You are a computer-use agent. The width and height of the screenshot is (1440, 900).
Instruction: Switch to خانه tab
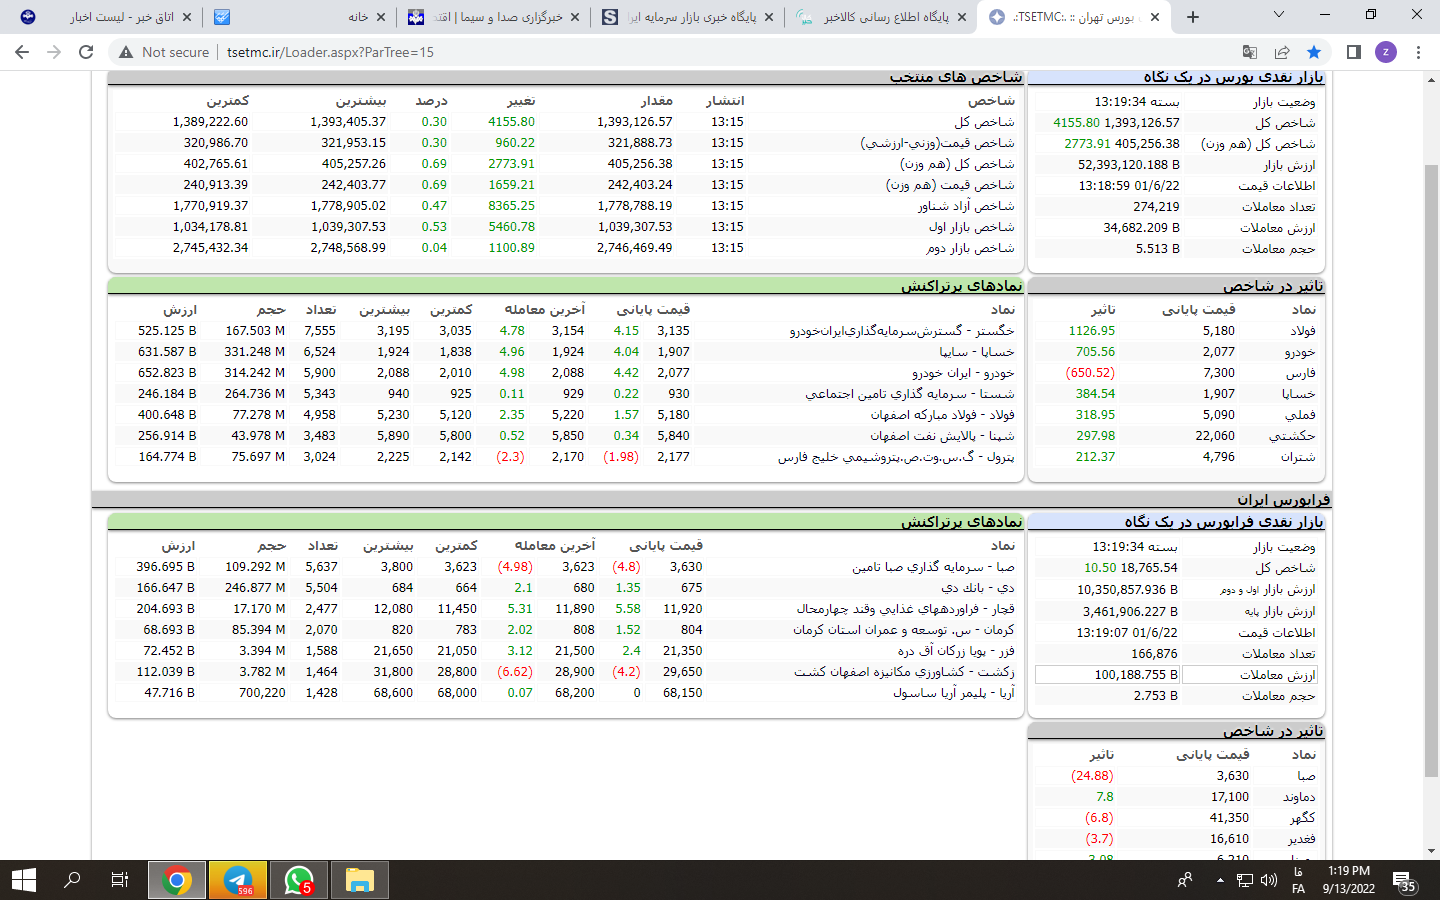click(300, 17)
